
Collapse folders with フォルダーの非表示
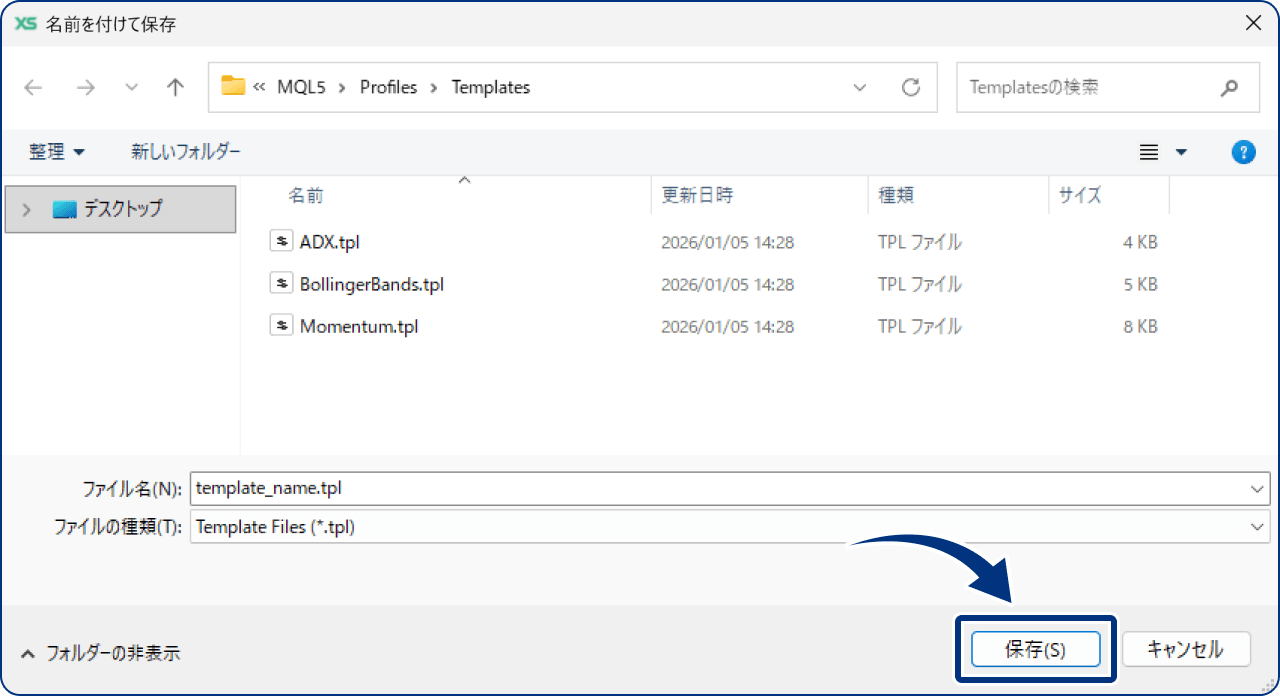coord(100,653)
